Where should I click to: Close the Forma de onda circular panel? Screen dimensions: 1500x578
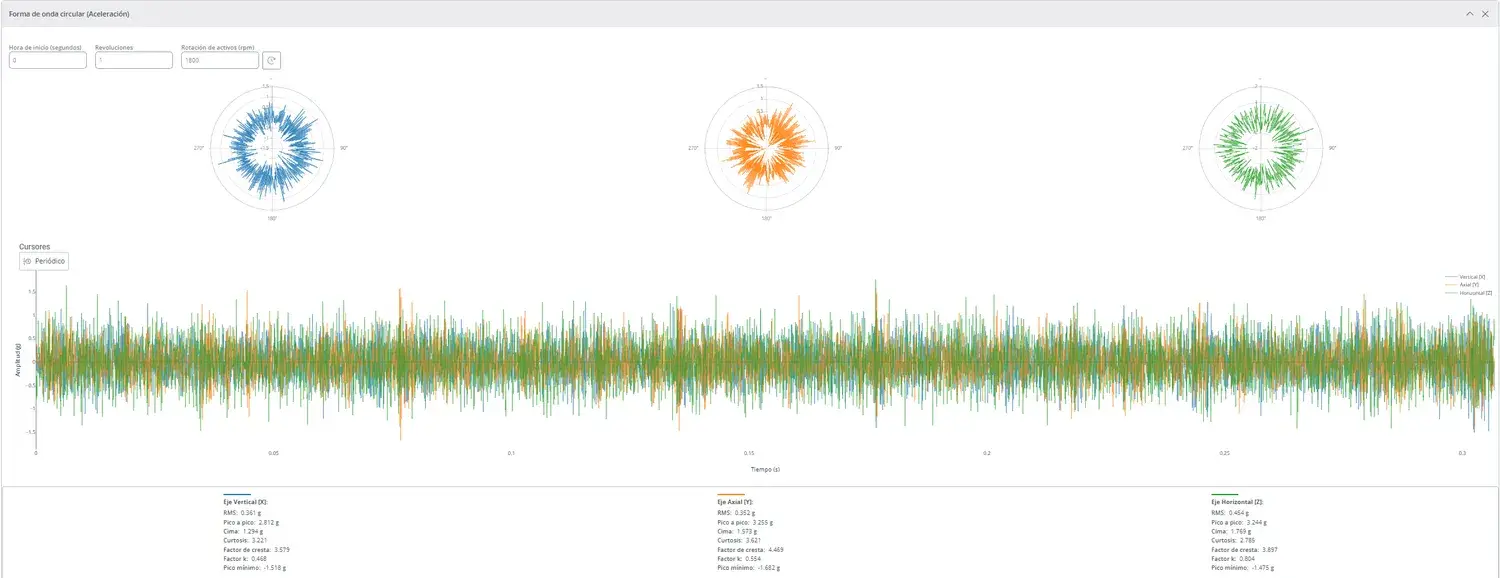1485,14
